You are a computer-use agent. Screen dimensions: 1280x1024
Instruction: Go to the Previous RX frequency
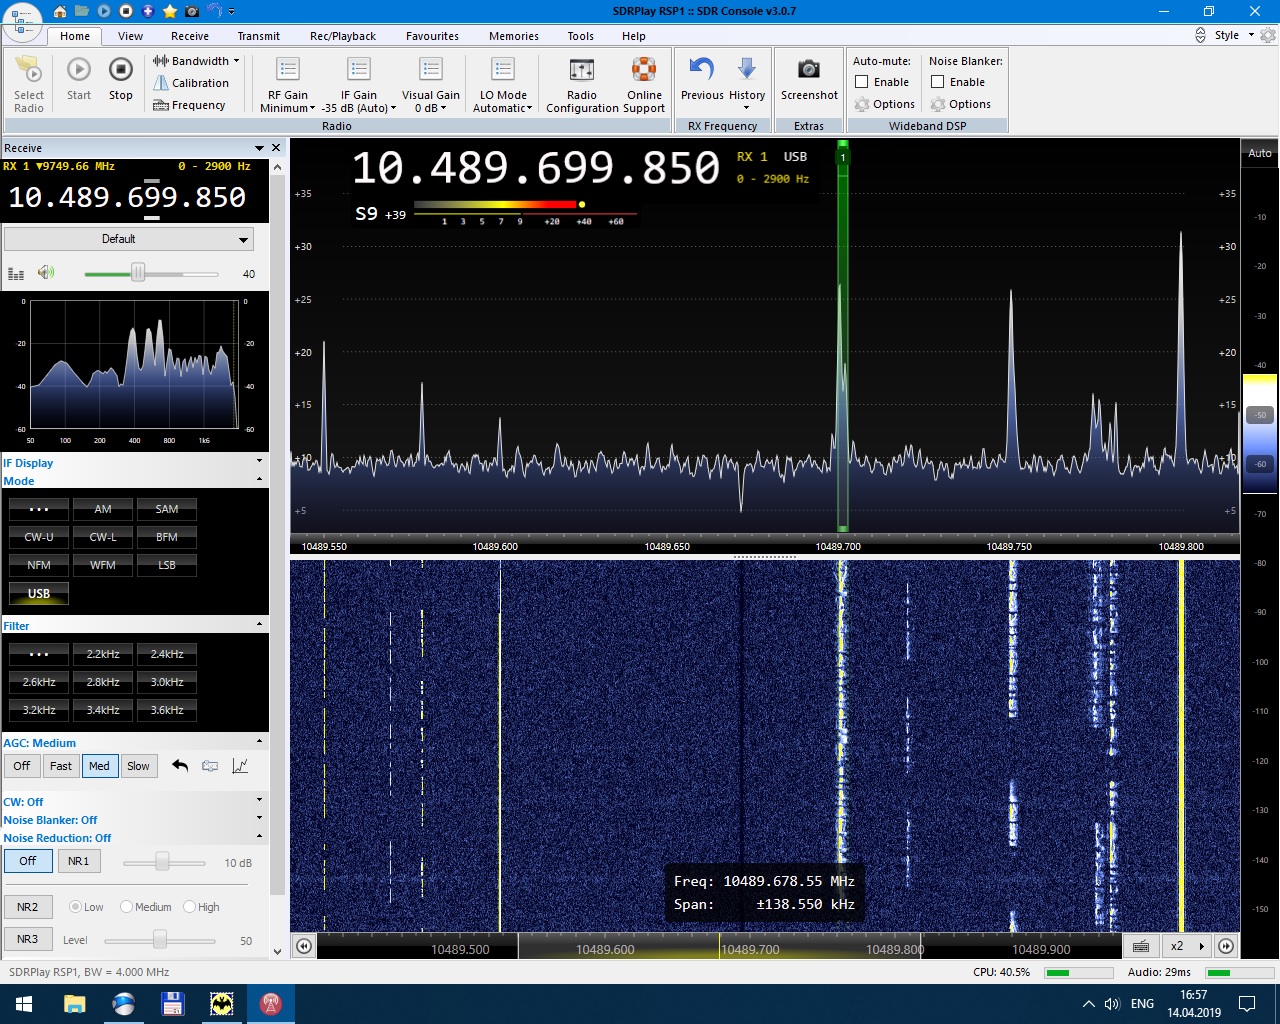[701, 70]
